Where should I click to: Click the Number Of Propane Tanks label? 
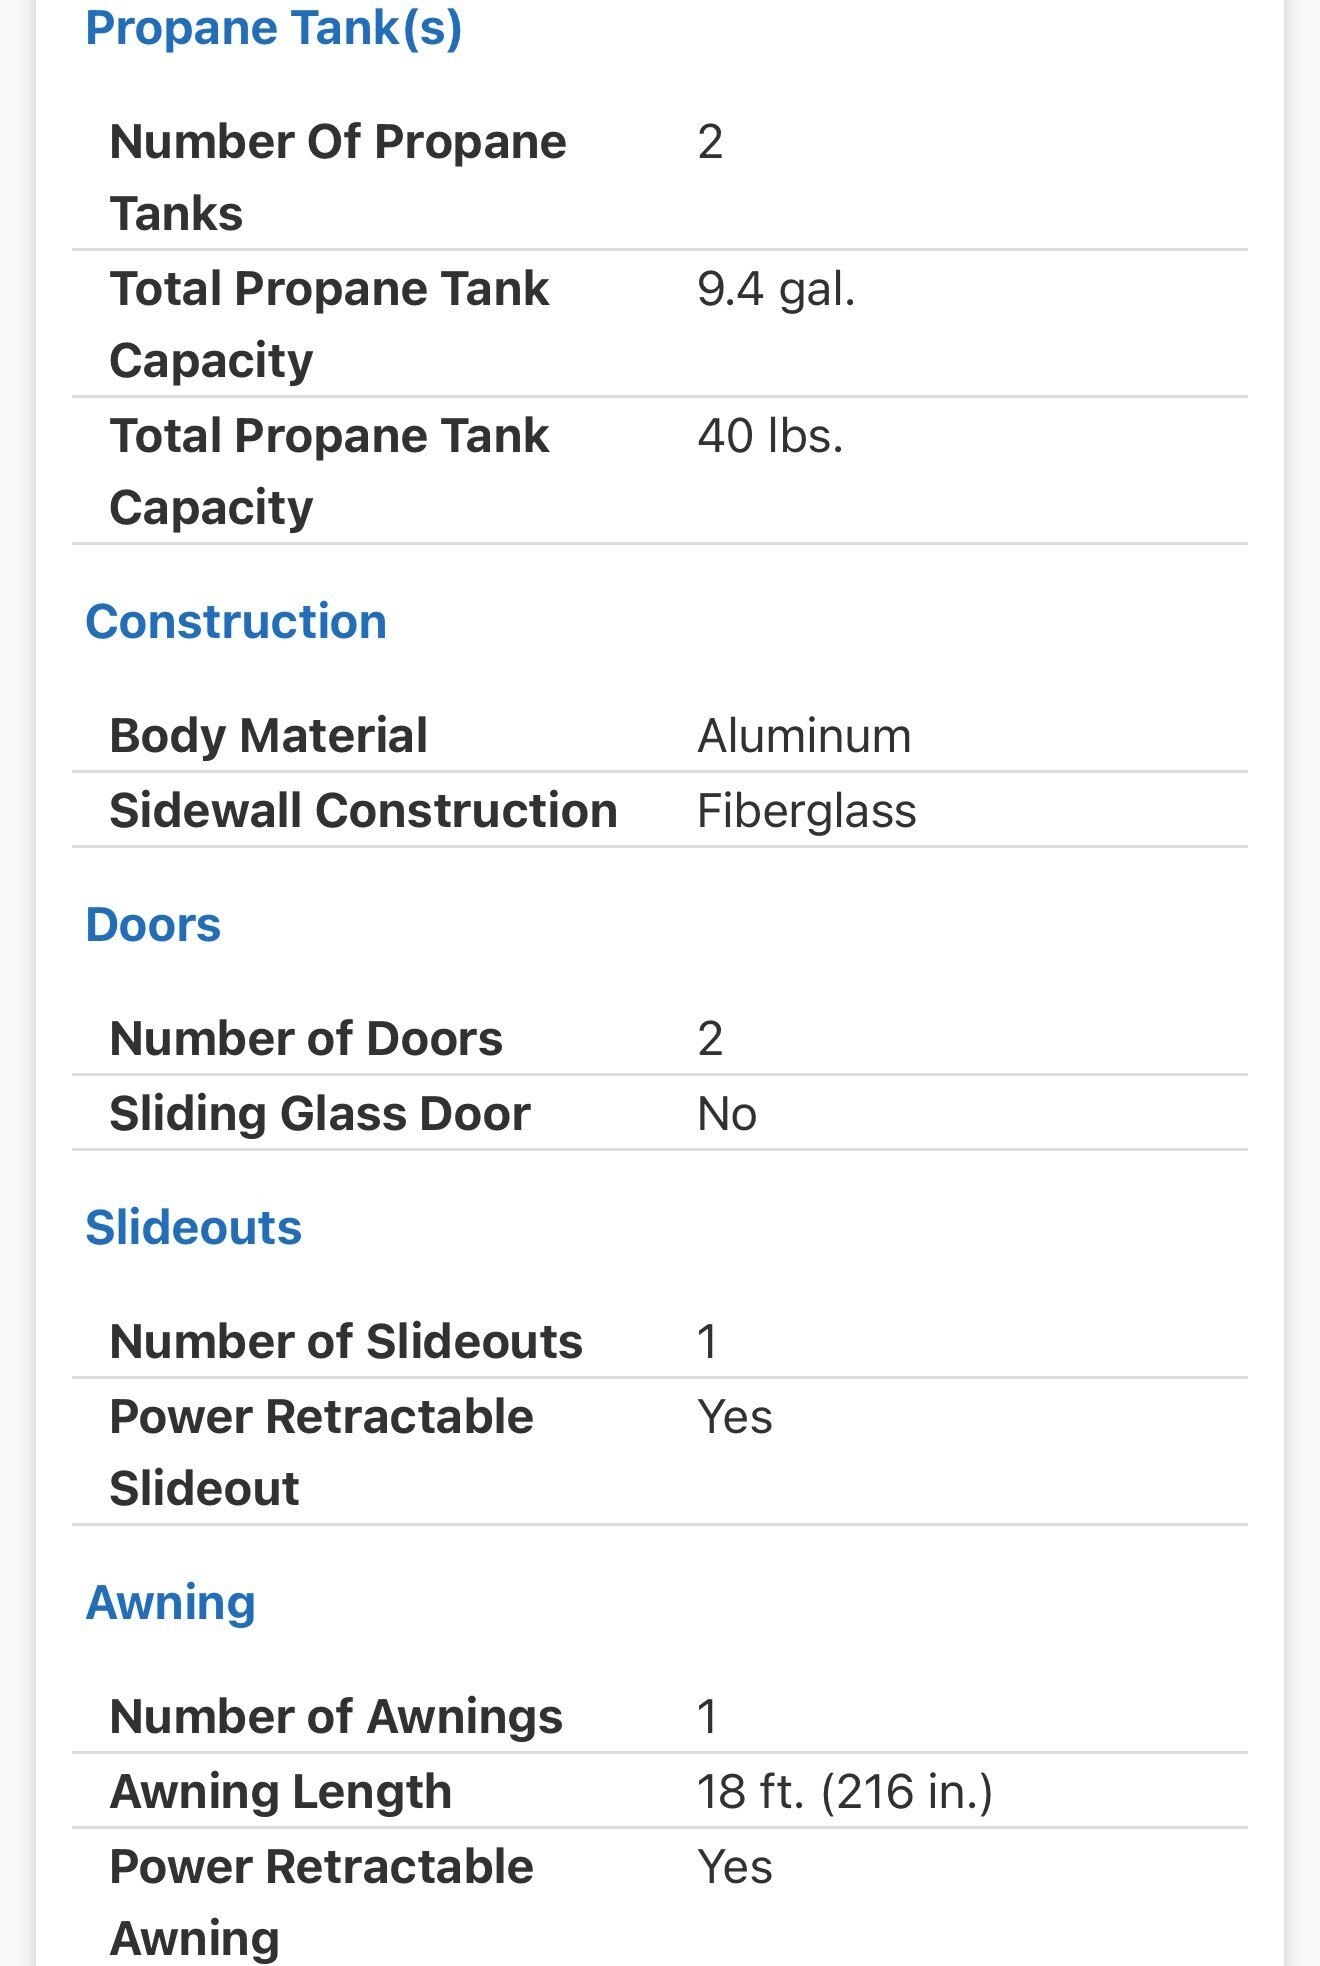point(338,177)
